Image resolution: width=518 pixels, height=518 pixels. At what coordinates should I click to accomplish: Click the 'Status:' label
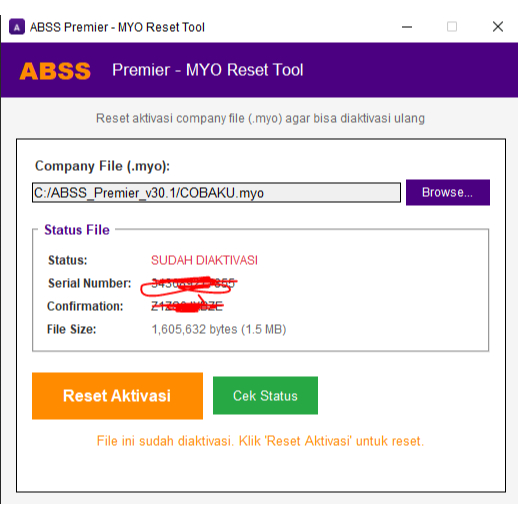click(x=68, y=260)
